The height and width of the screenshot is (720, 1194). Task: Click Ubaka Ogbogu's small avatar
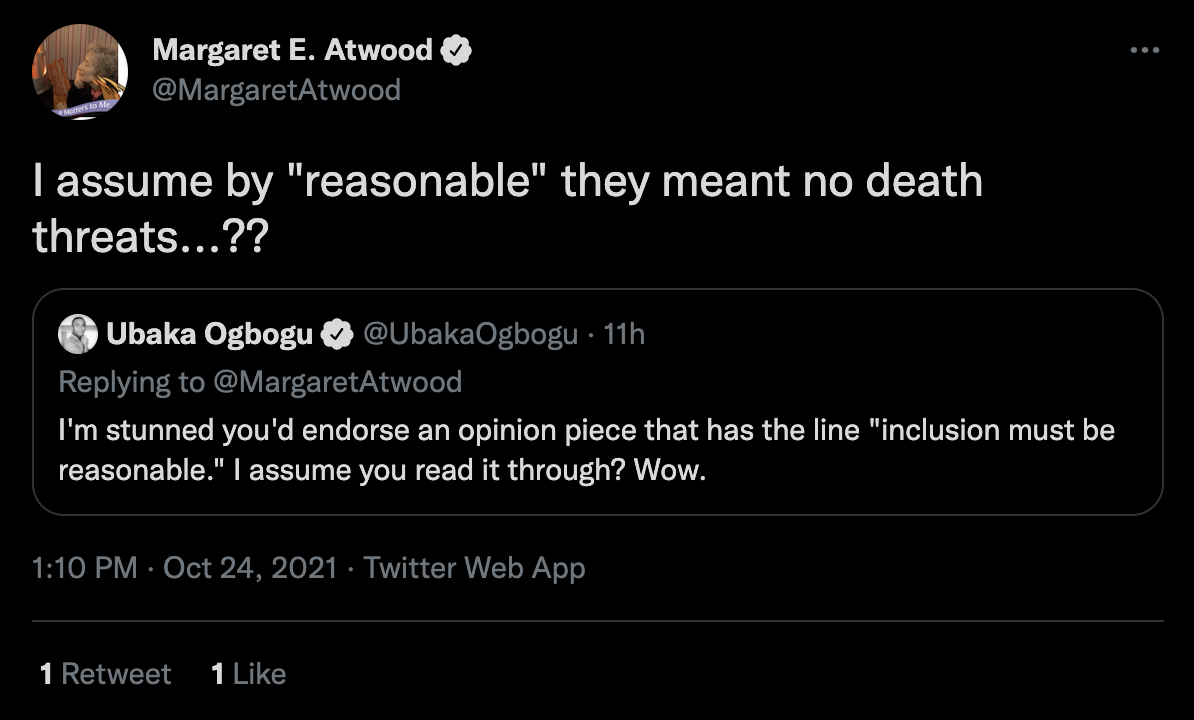coord(78,334)
